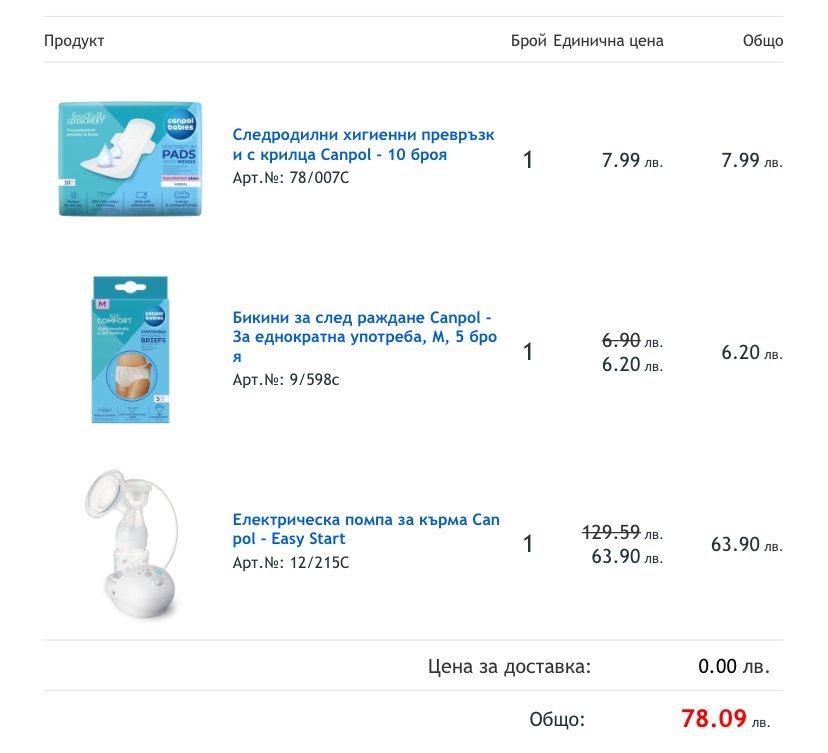
Task: Follow the 'Електрическа помпа за кърма' product link
Action: tap(365, 529)
